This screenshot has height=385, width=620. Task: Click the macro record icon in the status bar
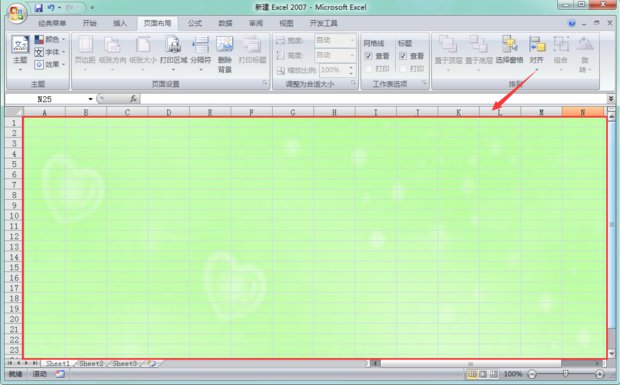click(x=60, y=374)
